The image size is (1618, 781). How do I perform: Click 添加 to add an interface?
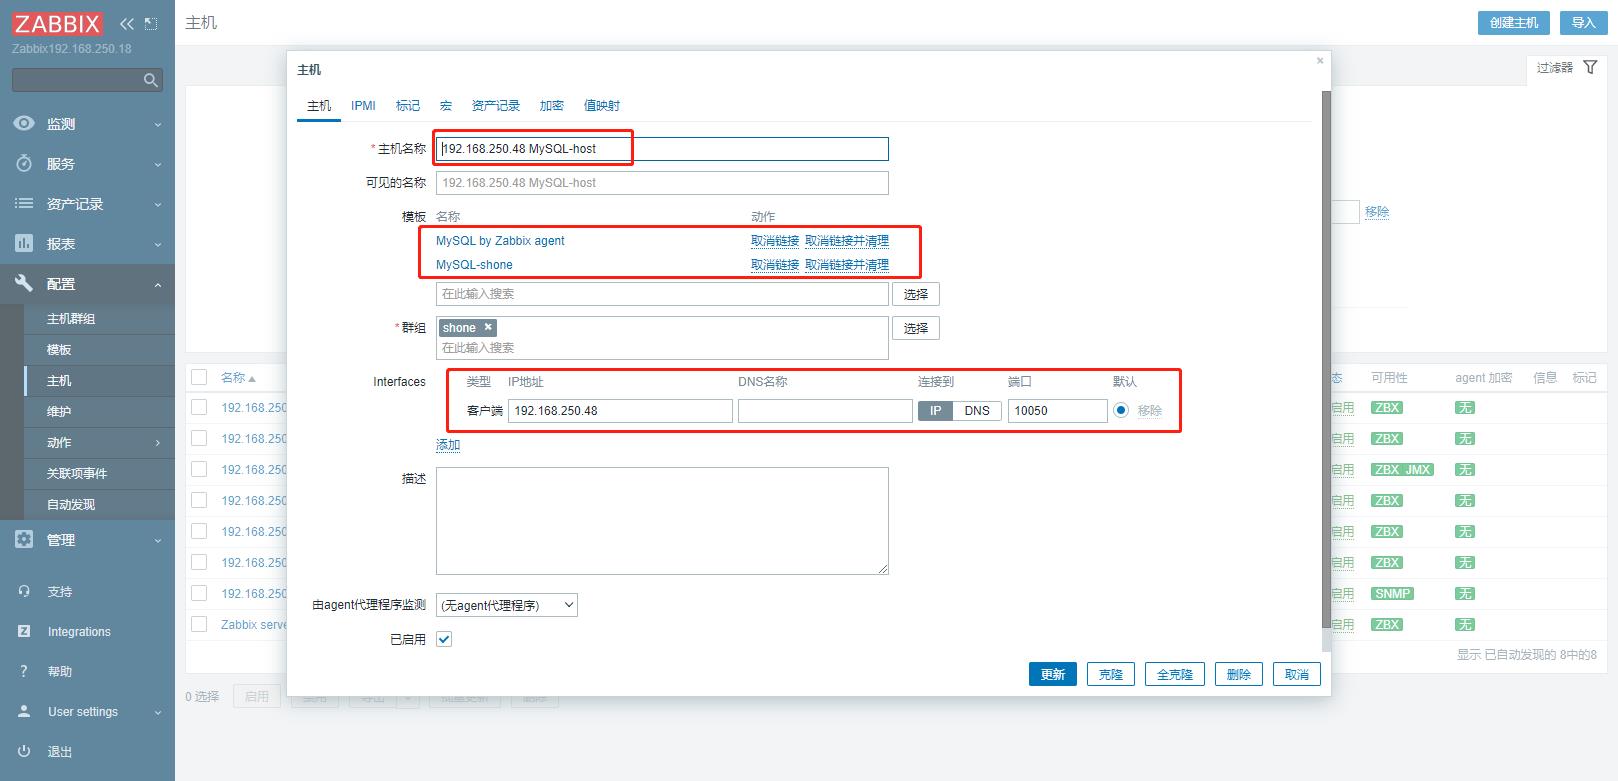point(448,445)
